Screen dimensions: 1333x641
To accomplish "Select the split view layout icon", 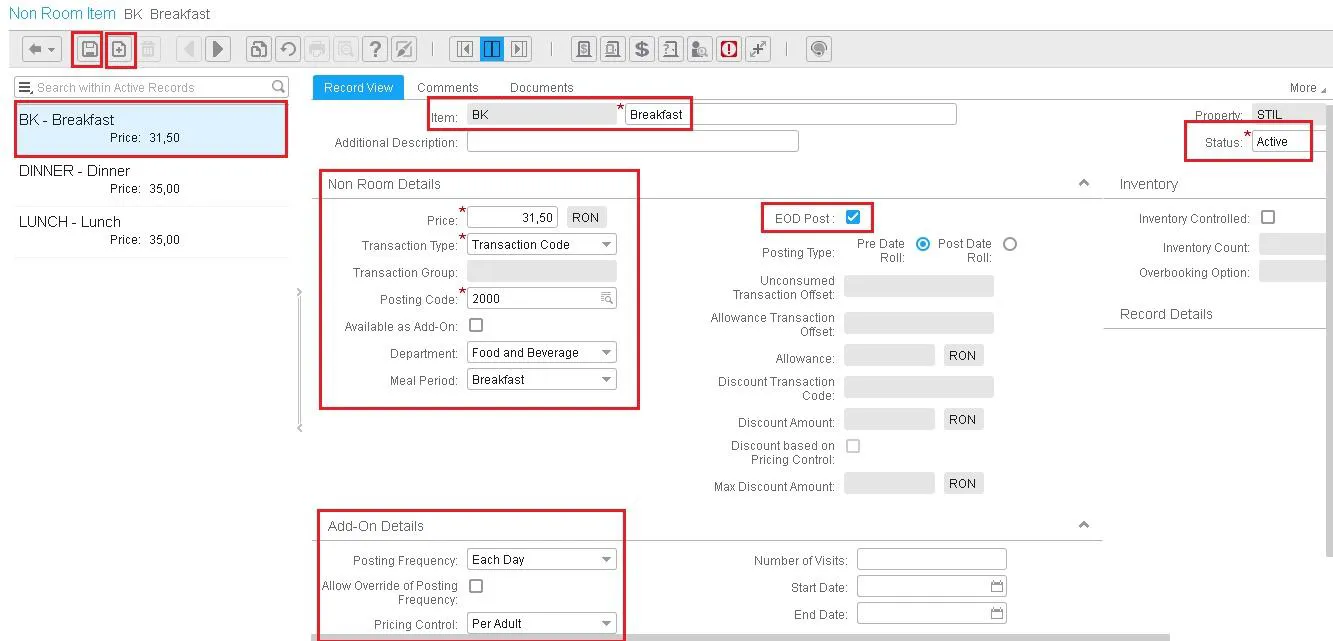I will point(491,48).
